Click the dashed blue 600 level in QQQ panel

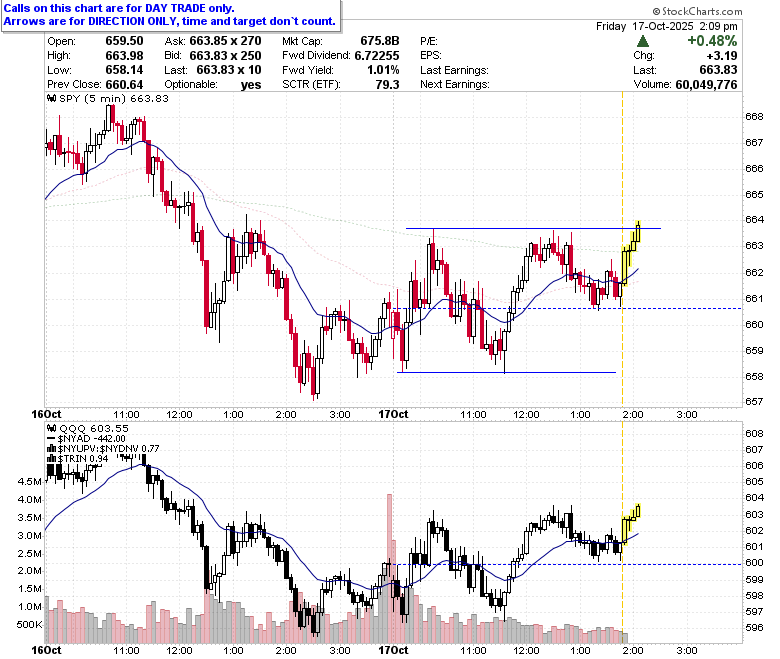pyautogui.click(x=567, y=564)
